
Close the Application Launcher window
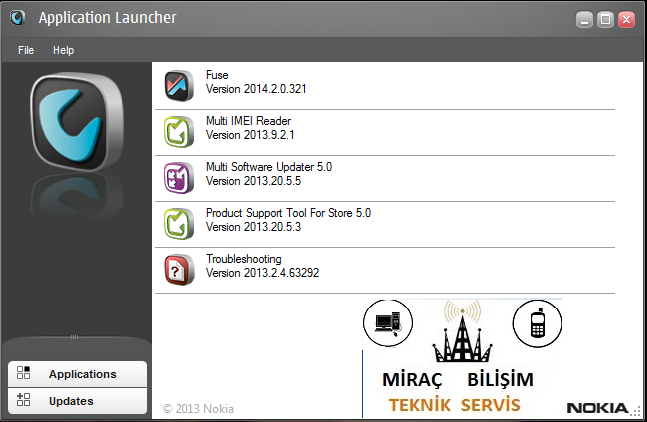click(x=626, y=19)
